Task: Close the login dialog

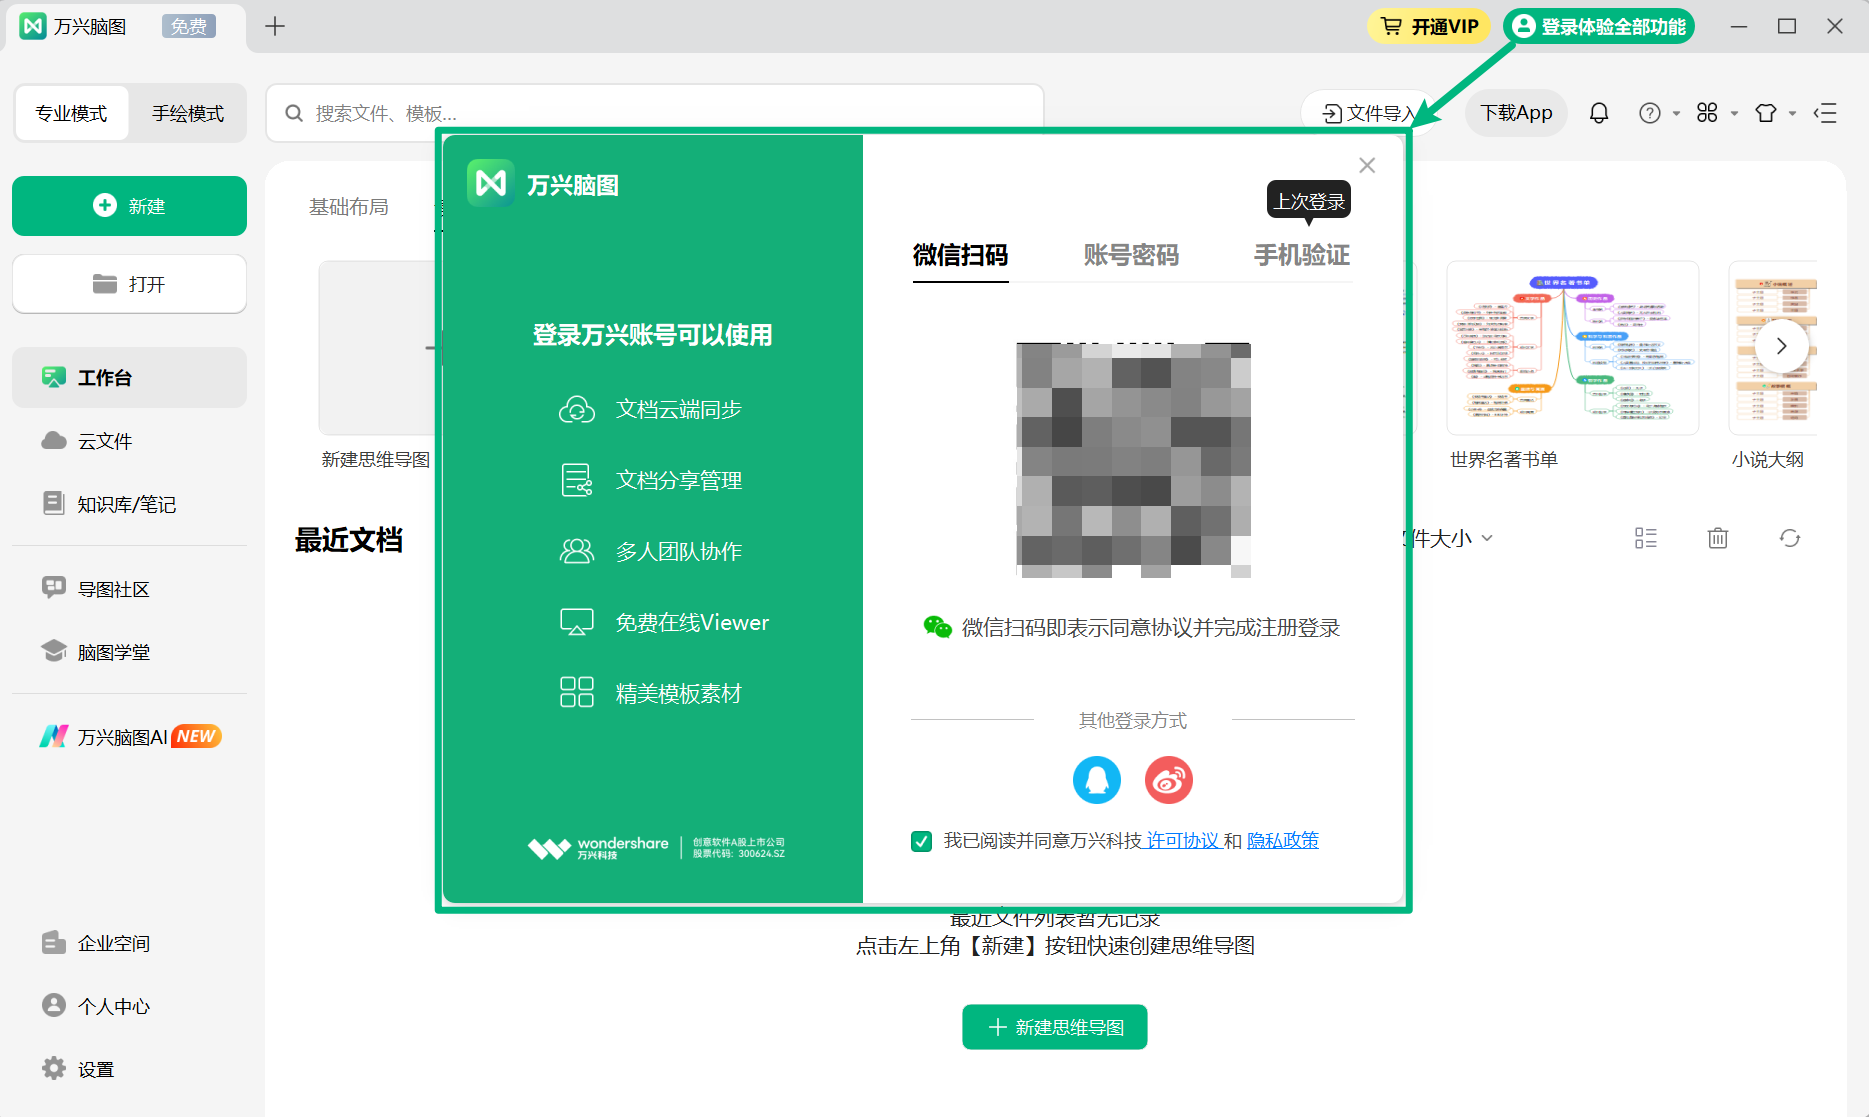Action: 1367,165
